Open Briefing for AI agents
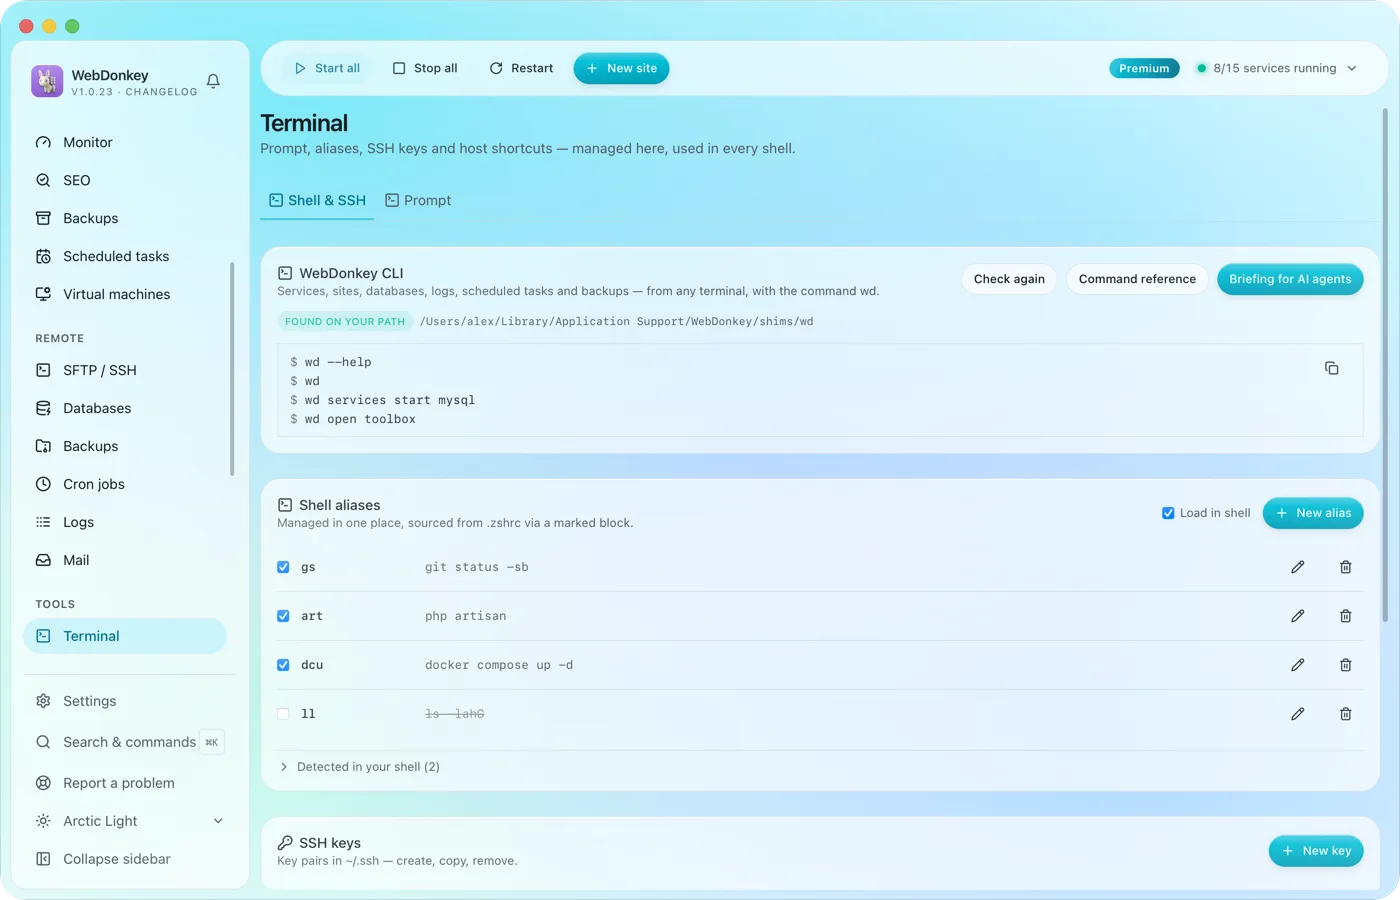This screenshot has width=1400, height=900. [x=1290, y=279]
